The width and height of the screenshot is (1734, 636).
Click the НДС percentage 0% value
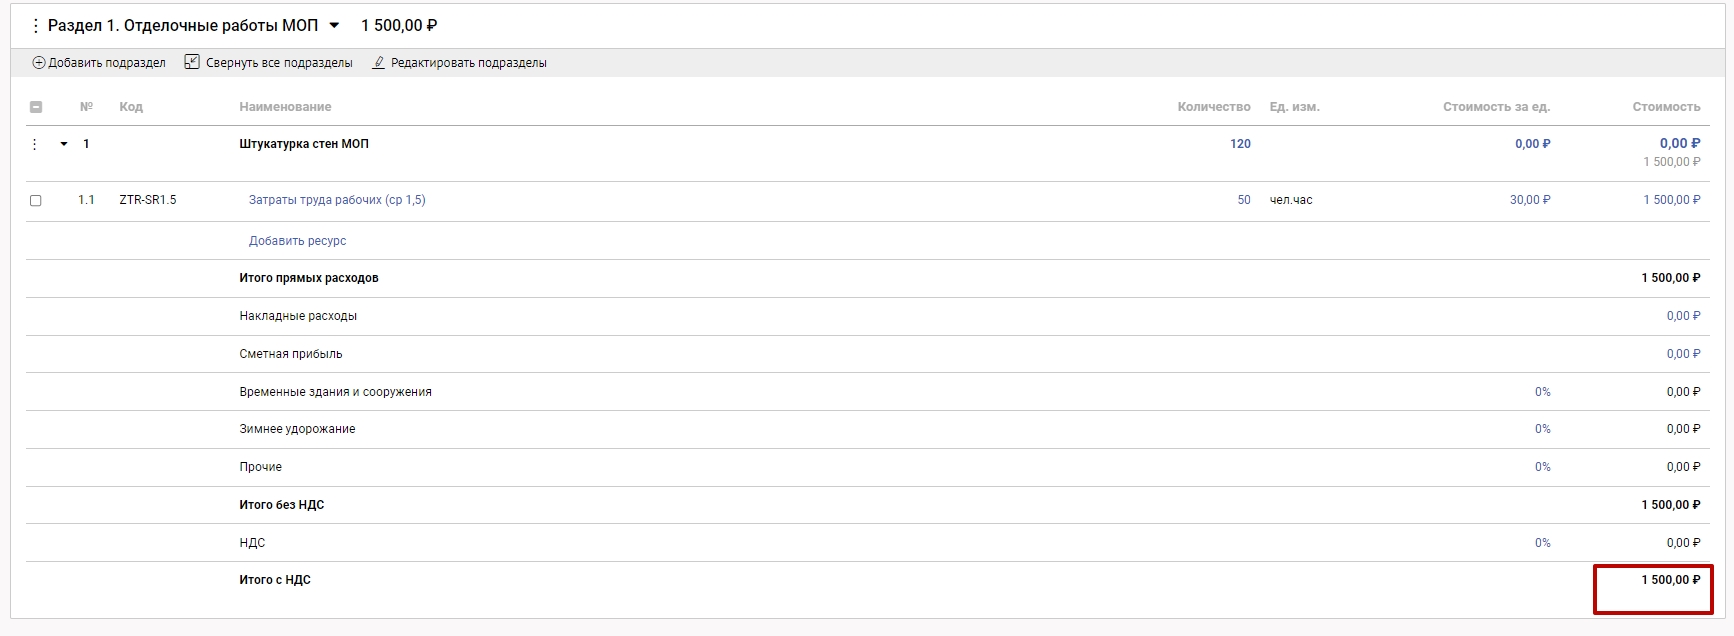1542,543
